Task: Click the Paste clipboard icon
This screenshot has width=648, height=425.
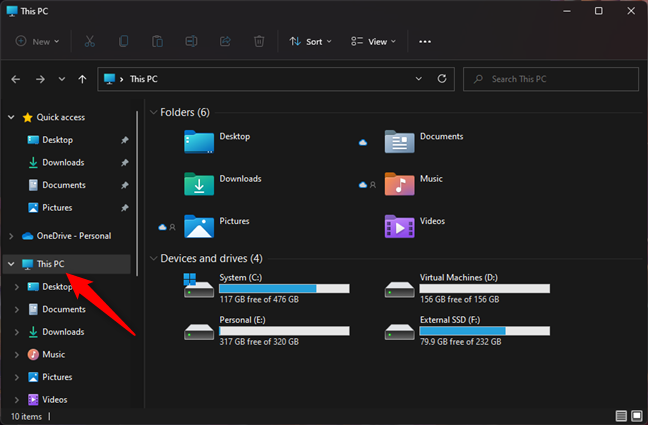Action: (x=157, y=41)
